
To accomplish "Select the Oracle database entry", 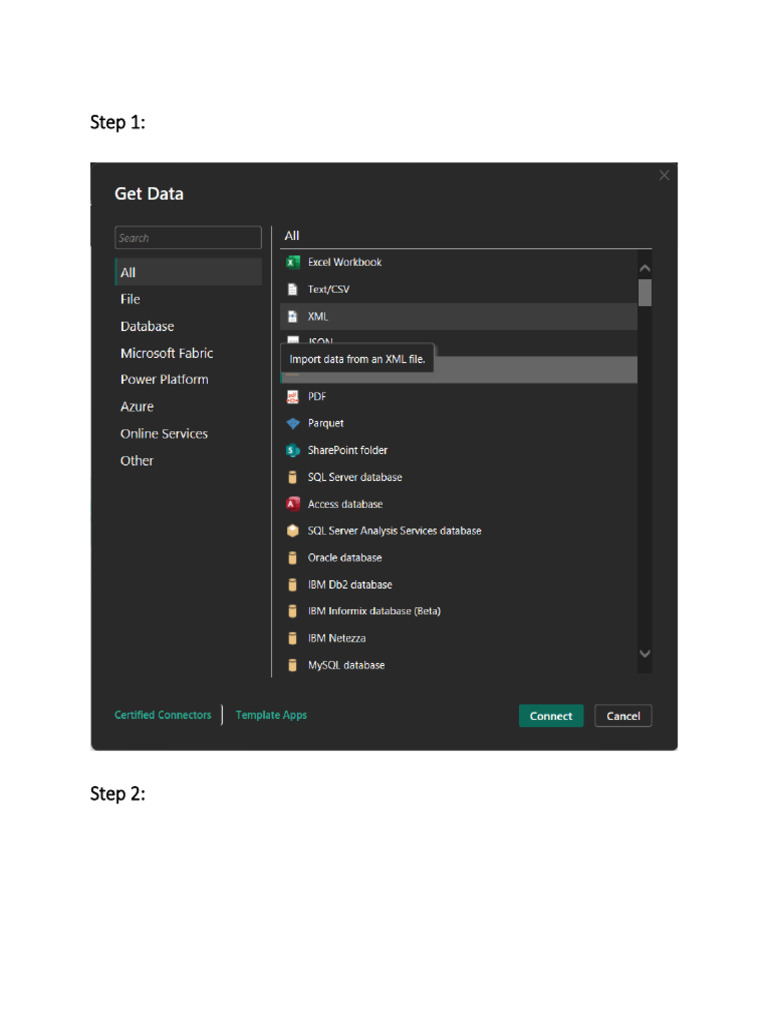I will coord(459,558).
